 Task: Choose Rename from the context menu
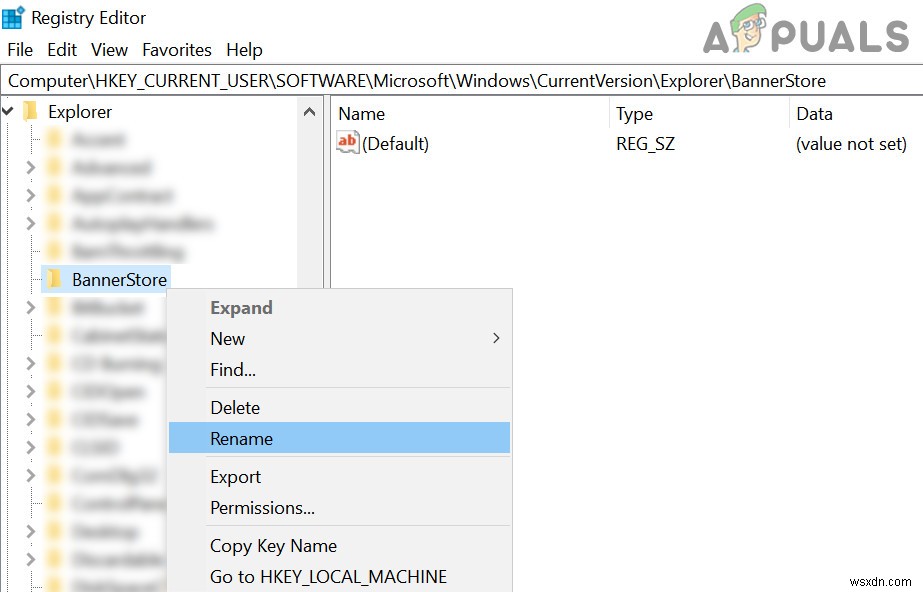tap(243, 438)
